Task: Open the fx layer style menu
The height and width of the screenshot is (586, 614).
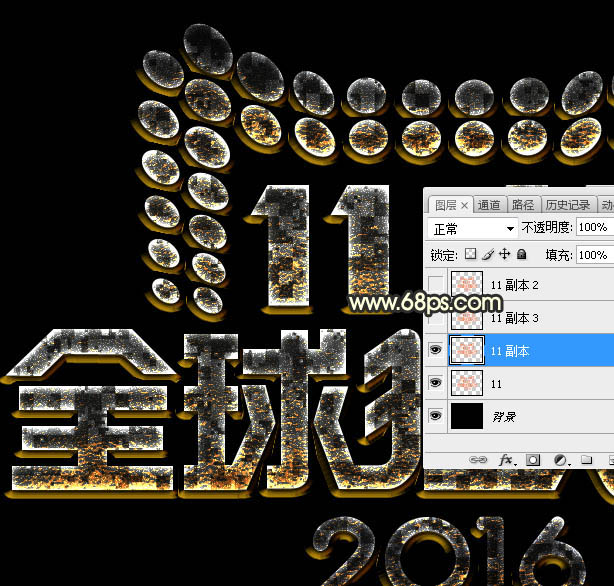Action: coord(507,459)
